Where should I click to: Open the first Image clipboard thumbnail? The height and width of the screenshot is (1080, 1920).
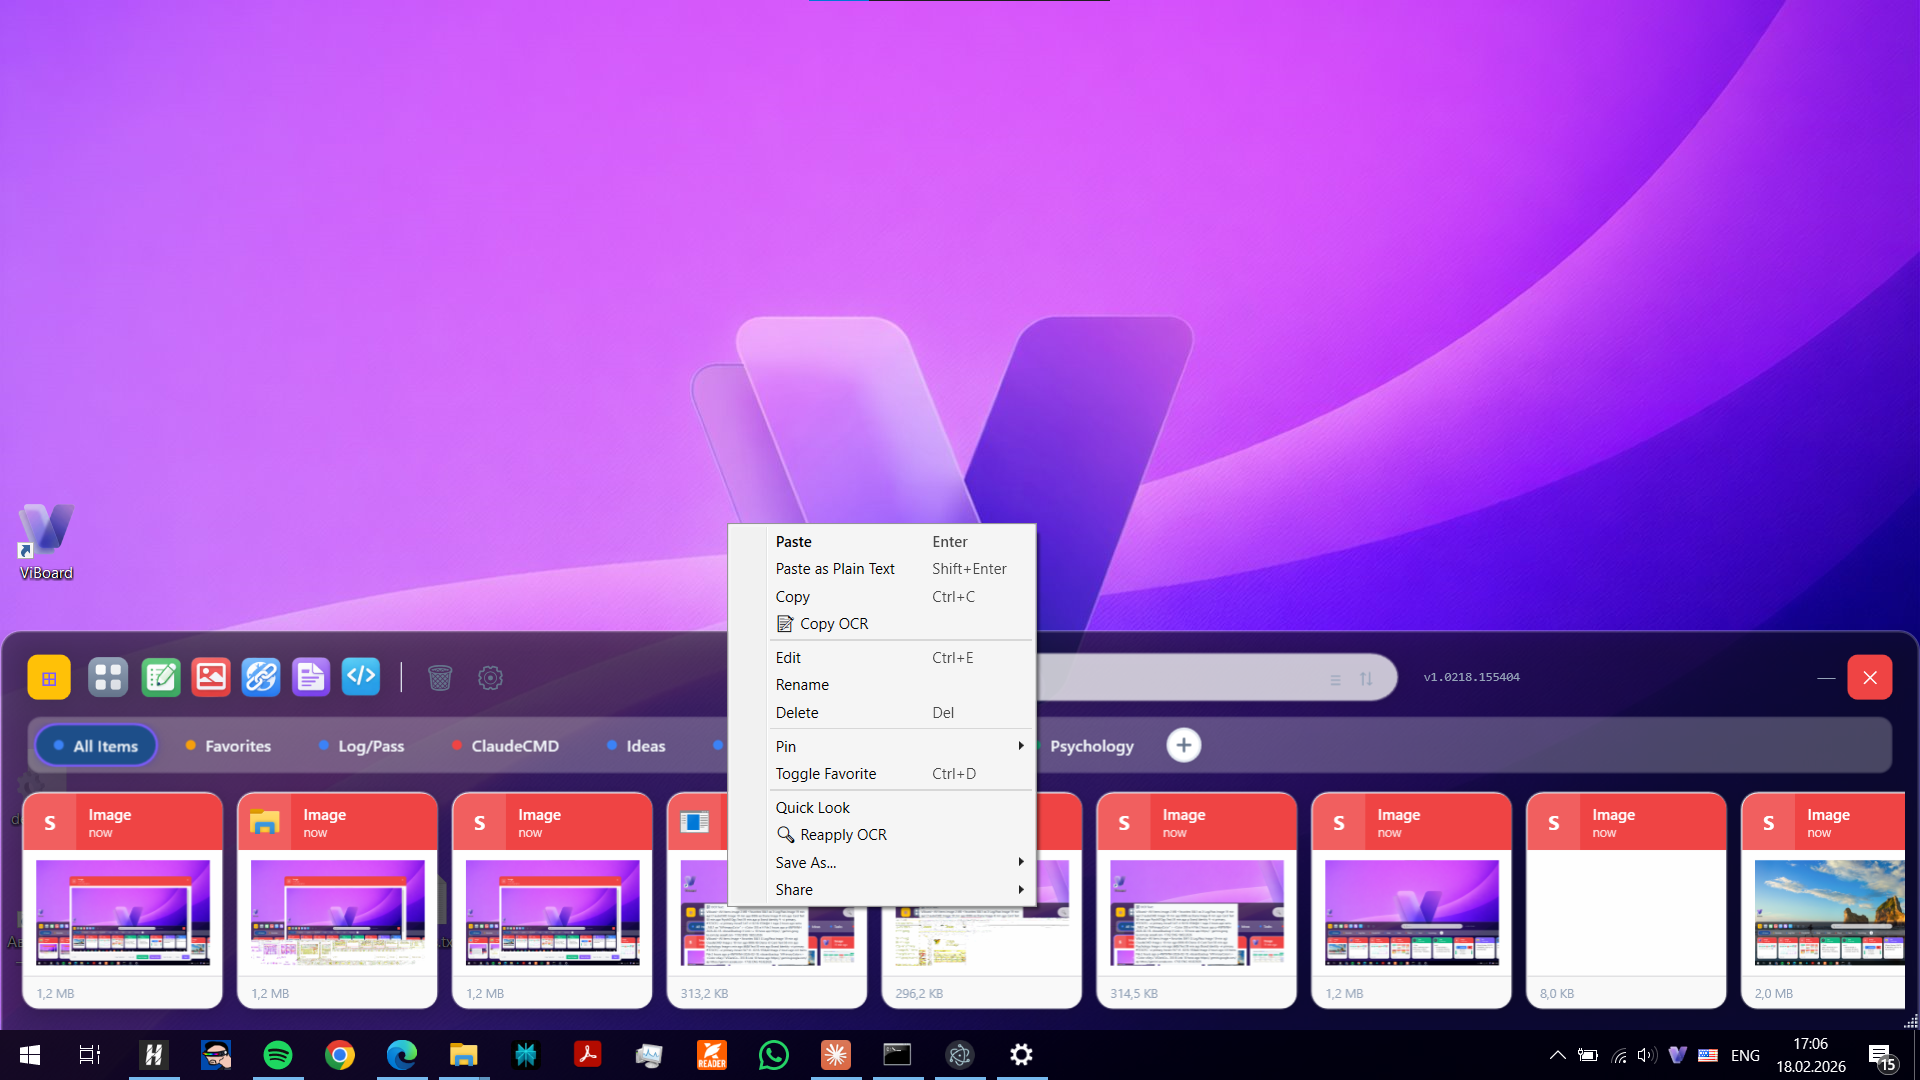(x=122, y=911)
